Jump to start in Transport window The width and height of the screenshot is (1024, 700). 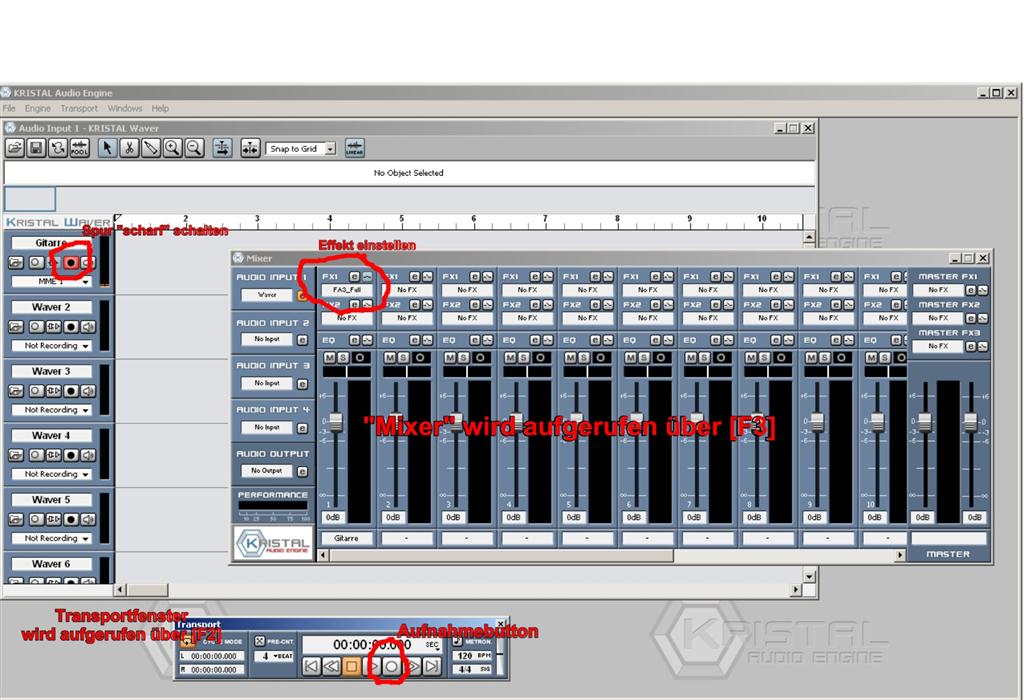pyautogui.click(x=312, y=667)
